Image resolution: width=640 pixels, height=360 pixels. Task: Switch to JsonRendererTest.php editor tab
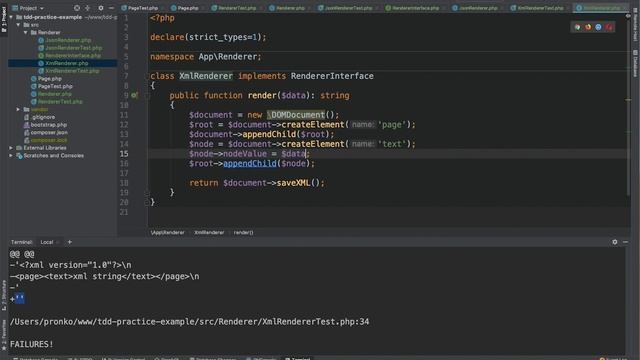click(345, 8)
